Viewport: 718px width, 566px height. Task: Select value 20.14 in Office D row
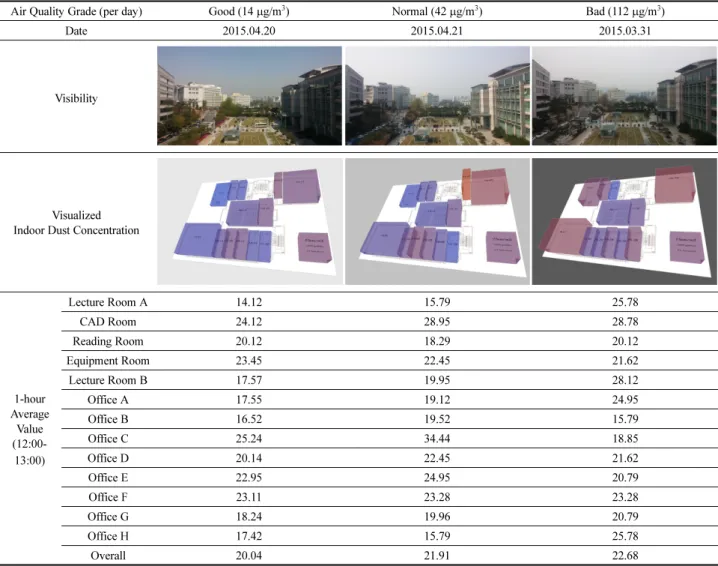tap(249, 458)
